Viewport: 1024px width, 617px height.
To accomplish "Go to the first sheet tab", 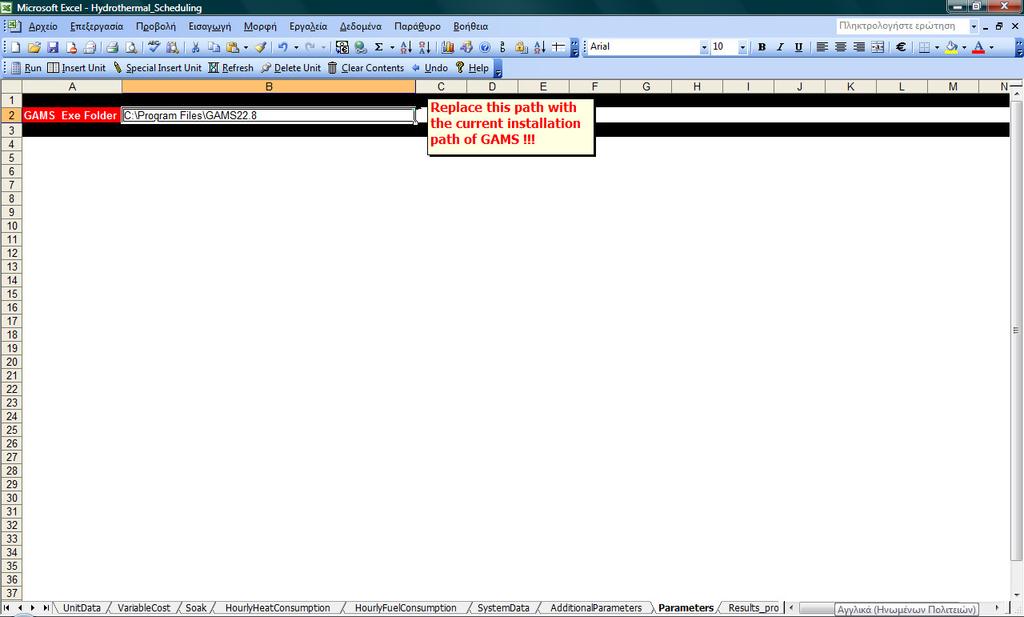I will pyautogui.click(x=7, y=608).
